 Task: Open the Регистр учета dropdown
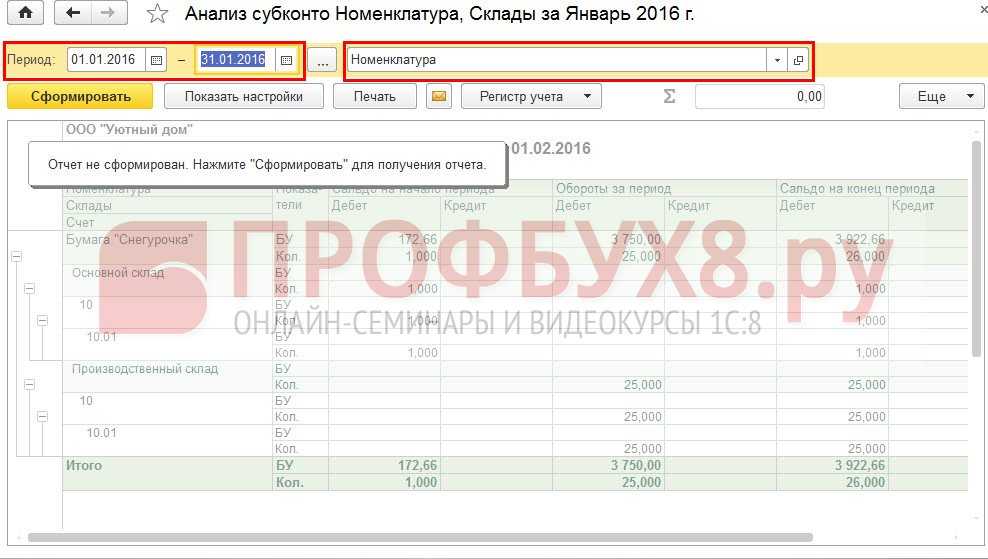(x=531, y=96)
